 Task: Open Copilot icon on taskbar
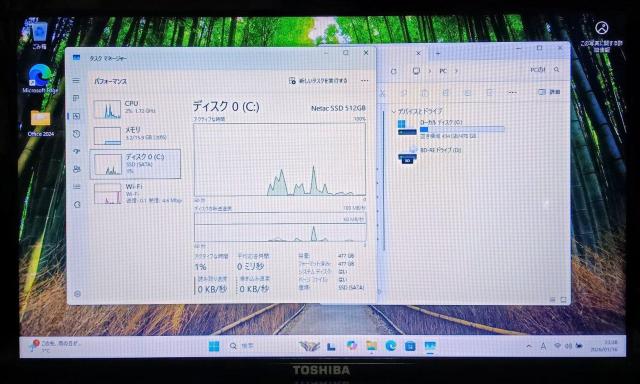[x=351, y=346]
